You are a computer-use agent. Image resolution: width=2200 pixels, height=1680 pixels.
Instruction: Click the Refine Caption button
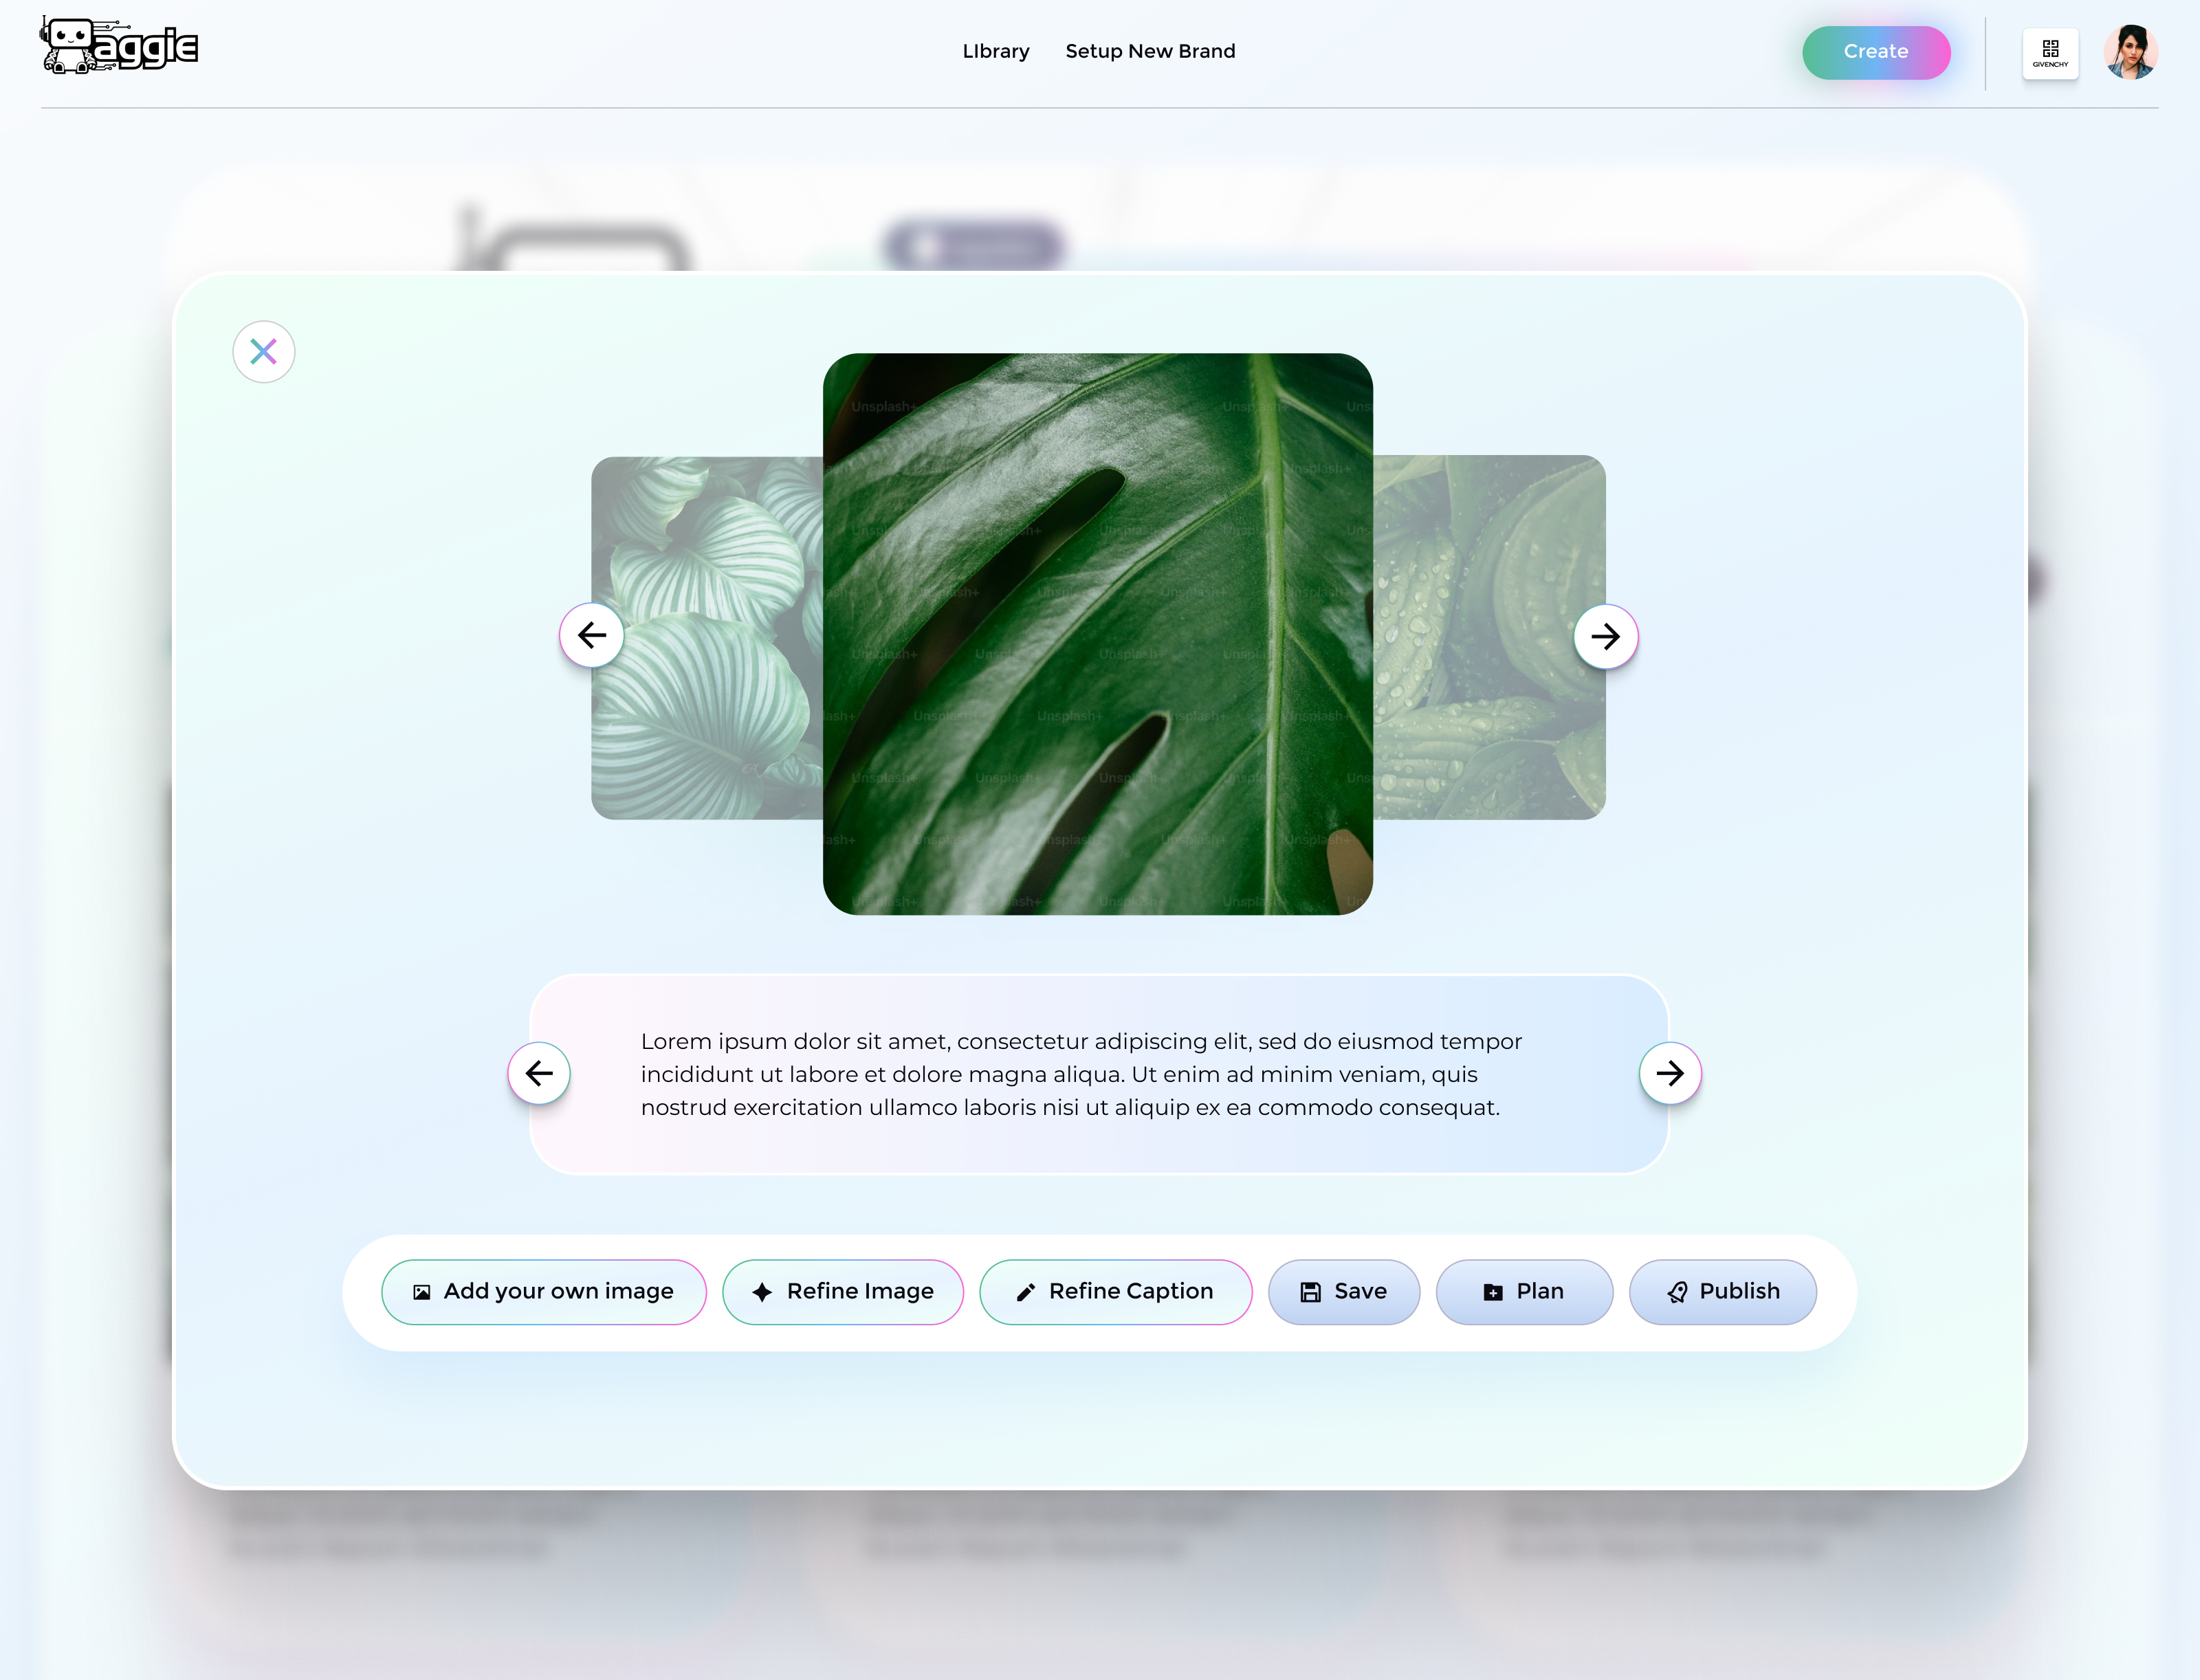pos(1115,1291)
